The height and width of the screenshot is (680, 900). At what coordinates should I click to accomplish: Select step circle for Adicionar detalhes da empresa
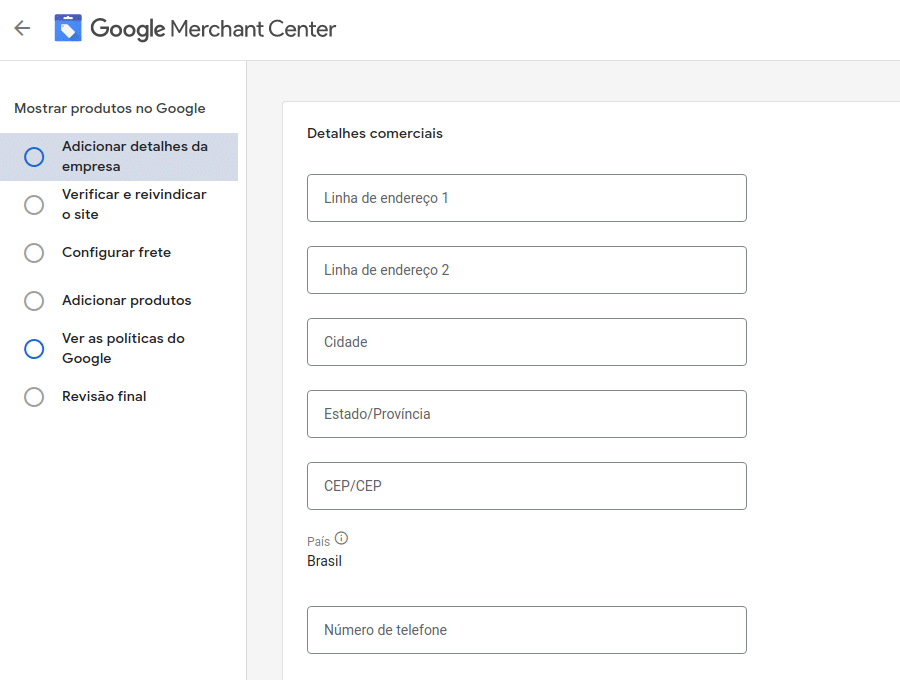click(34, 157)
